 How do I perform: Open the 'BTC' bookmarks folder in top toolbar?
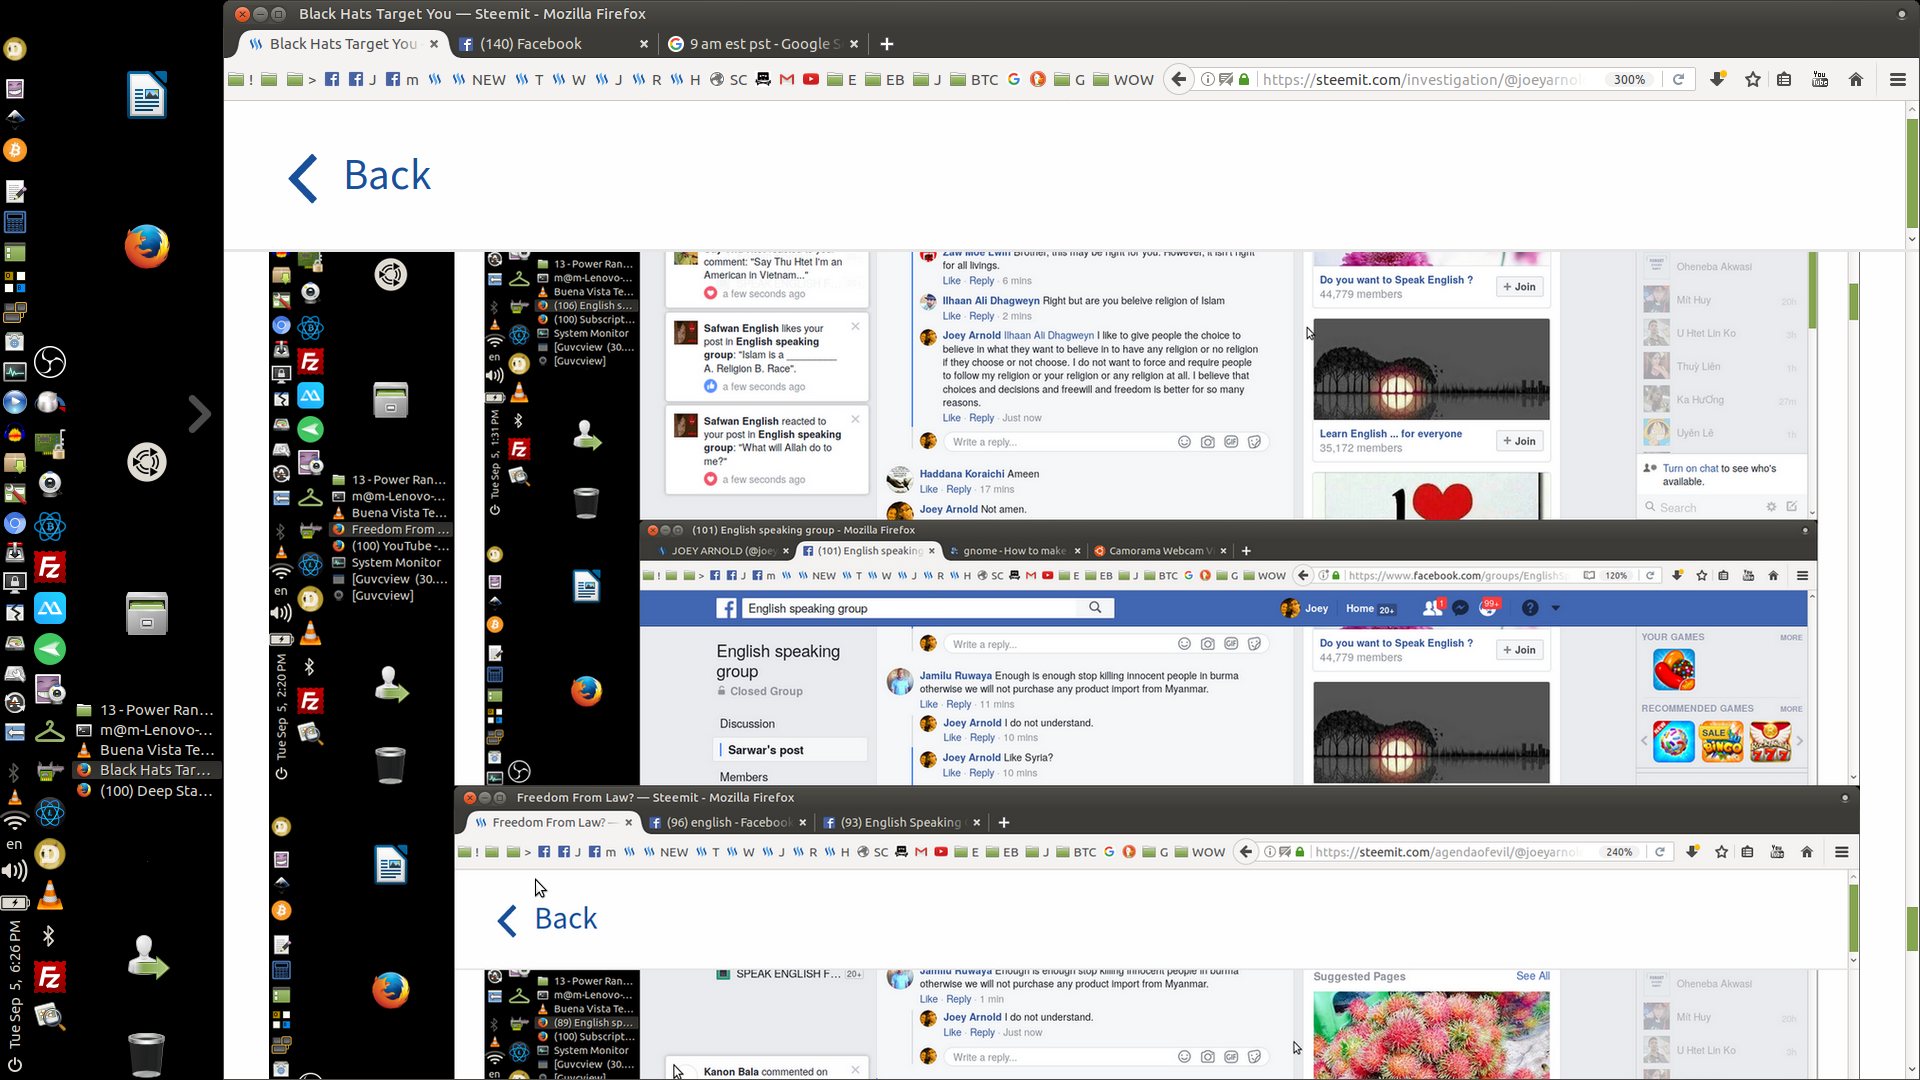tap(974, 79)
